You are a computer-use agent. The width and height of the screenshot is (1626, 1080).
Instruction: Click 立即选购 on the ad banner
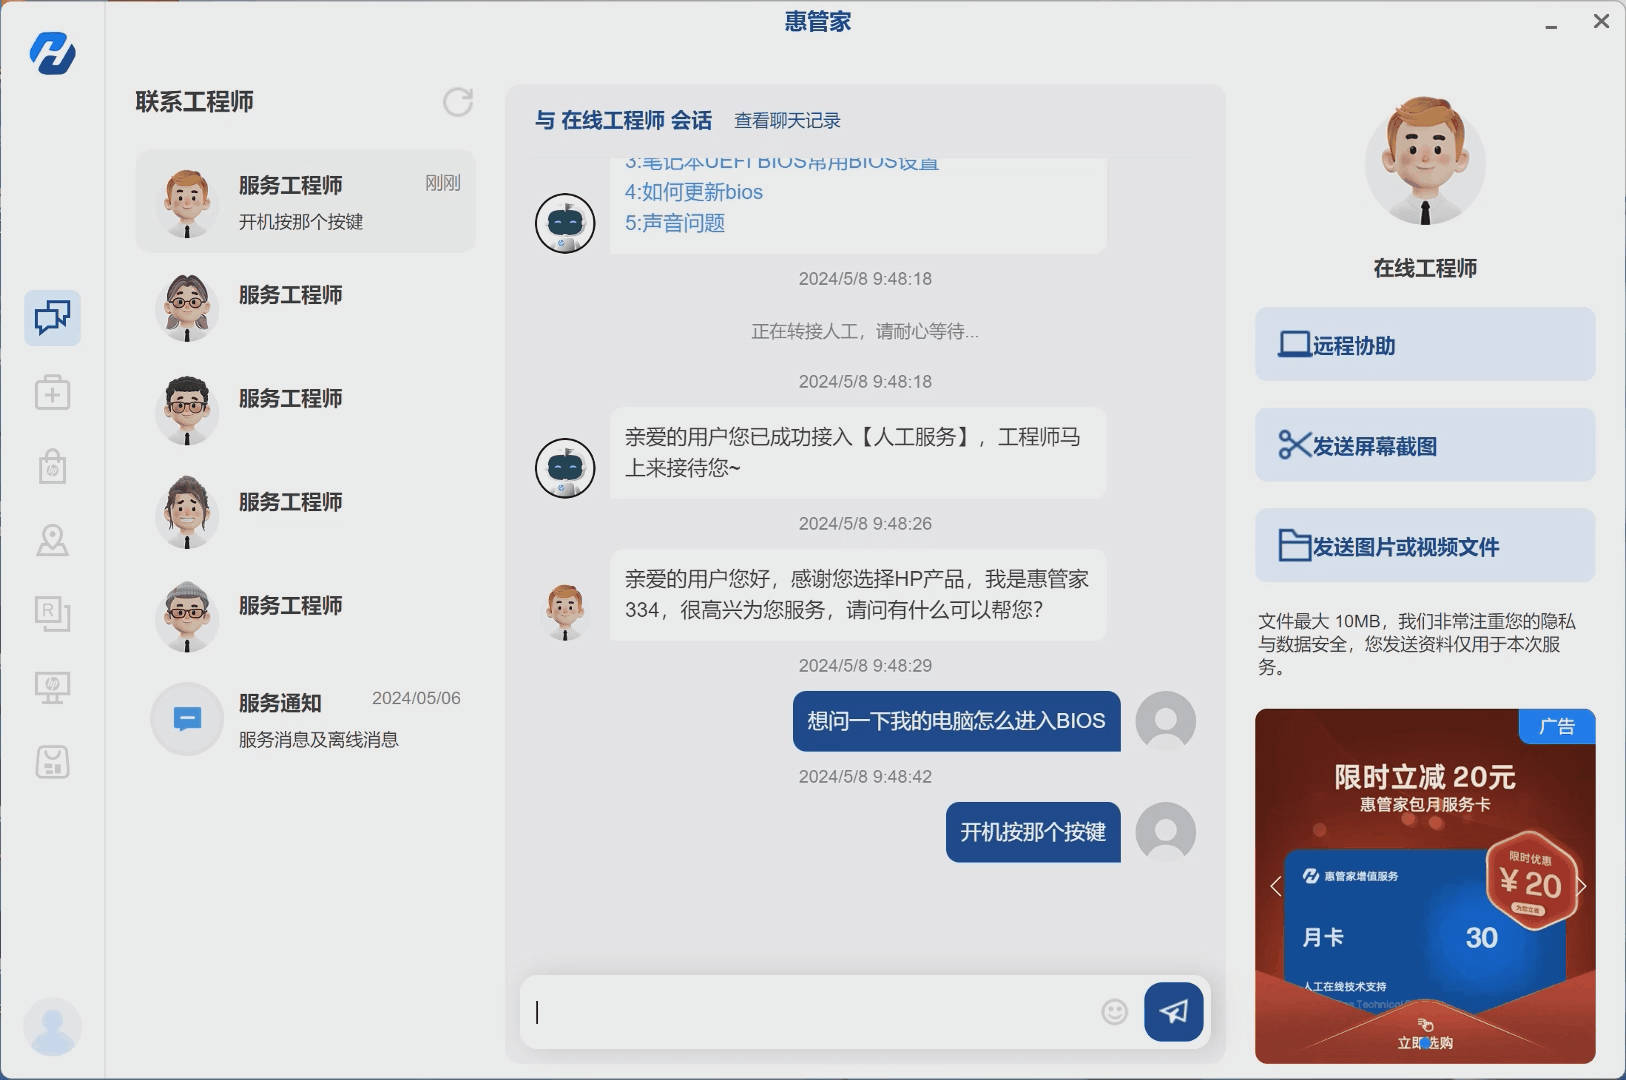[1425, 1042]
